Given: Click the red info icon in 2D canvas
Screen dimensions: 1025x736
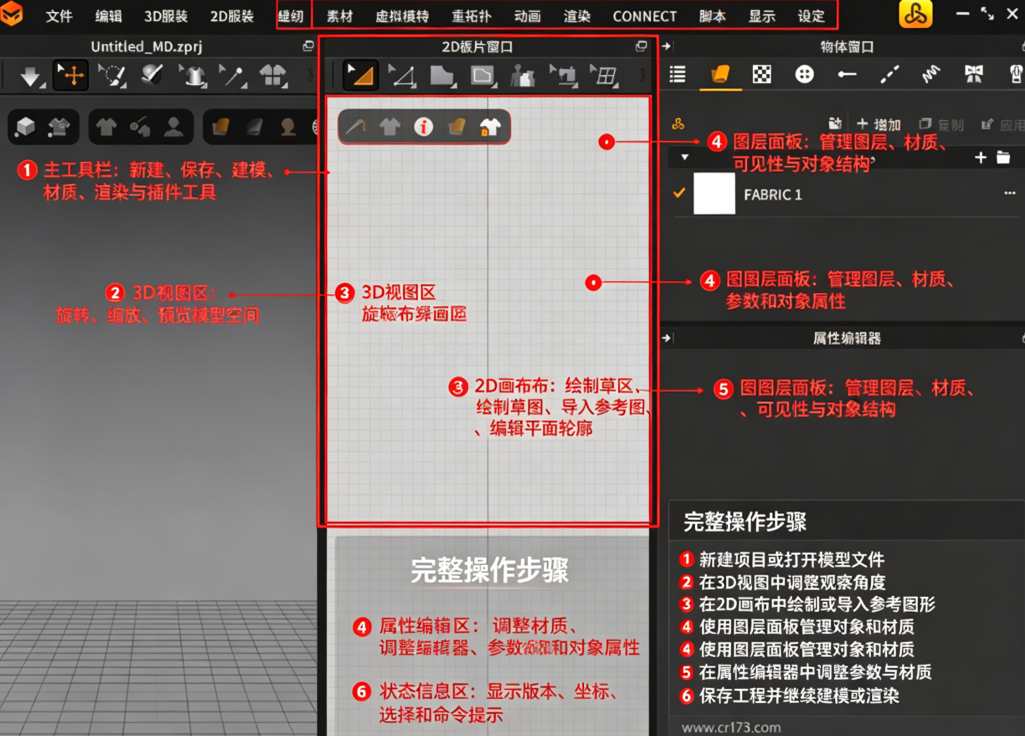Looking at the screenshot, I should [424, 126].
